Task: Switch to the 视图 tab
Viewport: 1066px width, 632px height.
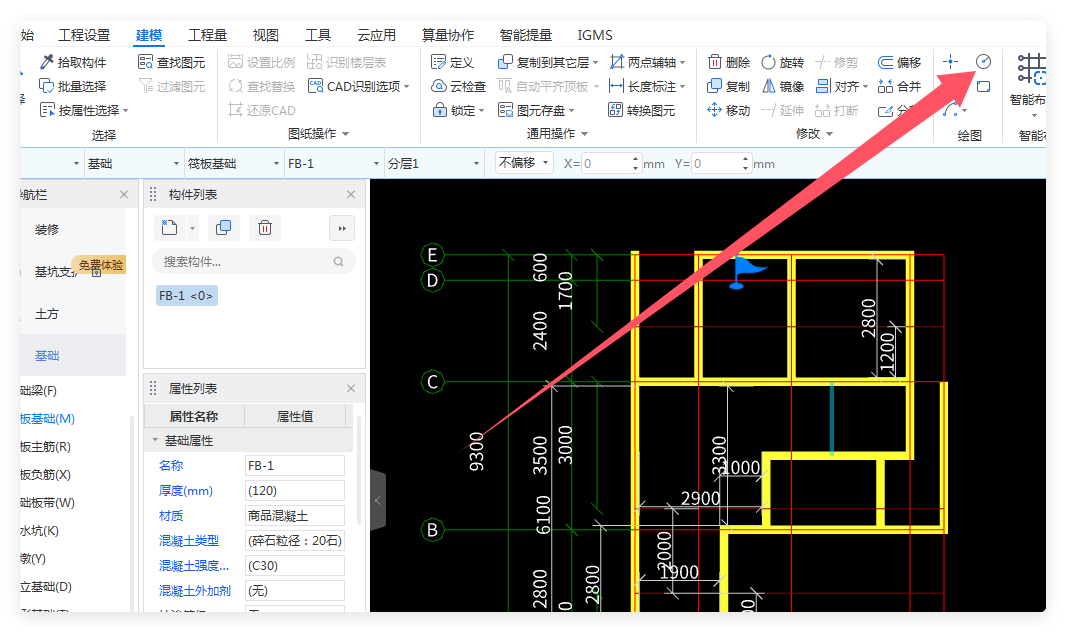Action: (x=266, y=35)
